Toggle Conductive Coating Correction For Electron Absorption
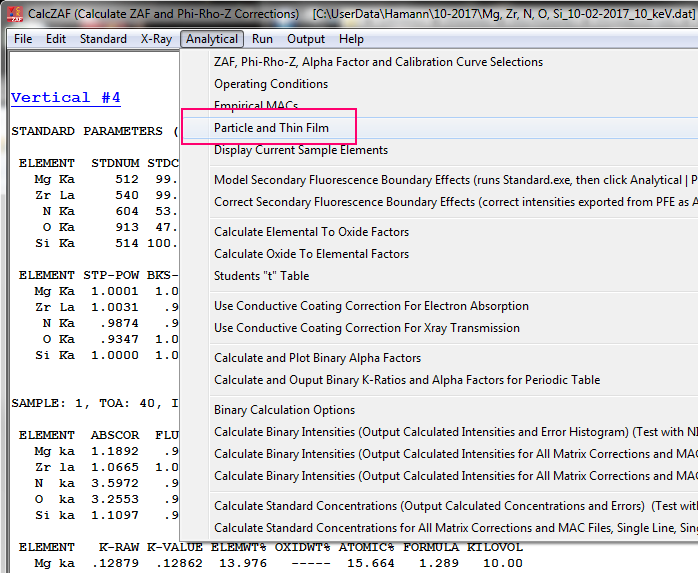The height and width of the screenshot is (573, 698). 371,306
